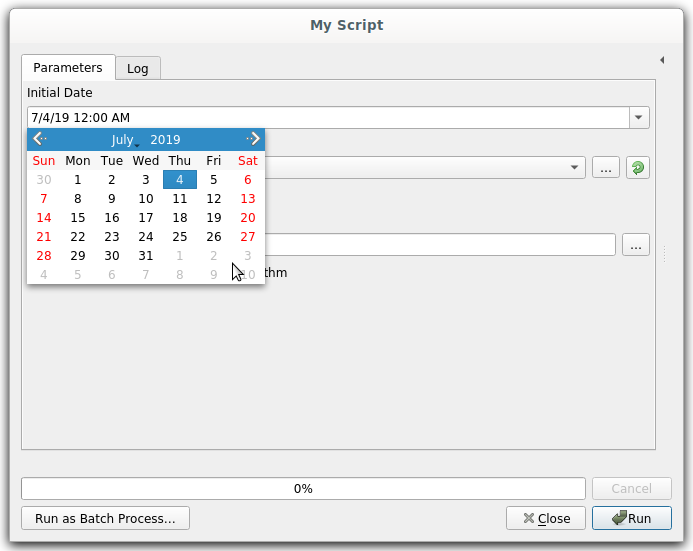Select July 19 in the calendar
The width and height of the screenshot is (693, 551).
tap(214, 217)
